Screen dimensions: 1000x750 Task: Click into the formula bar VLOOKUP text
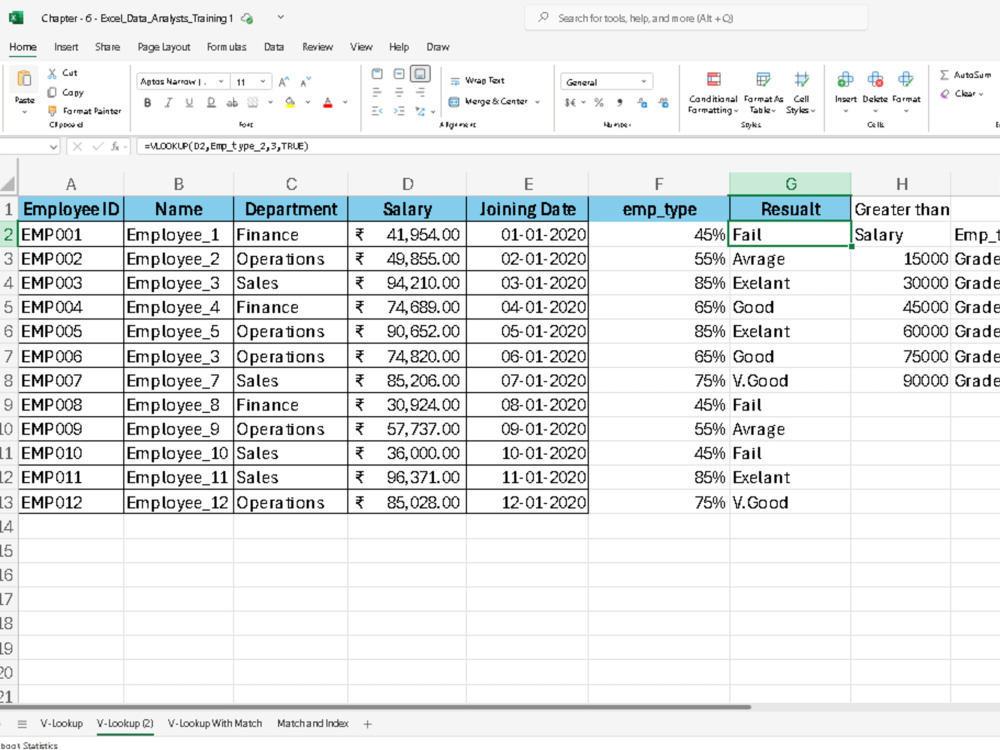pyautogui.click(x=226, y=146)
